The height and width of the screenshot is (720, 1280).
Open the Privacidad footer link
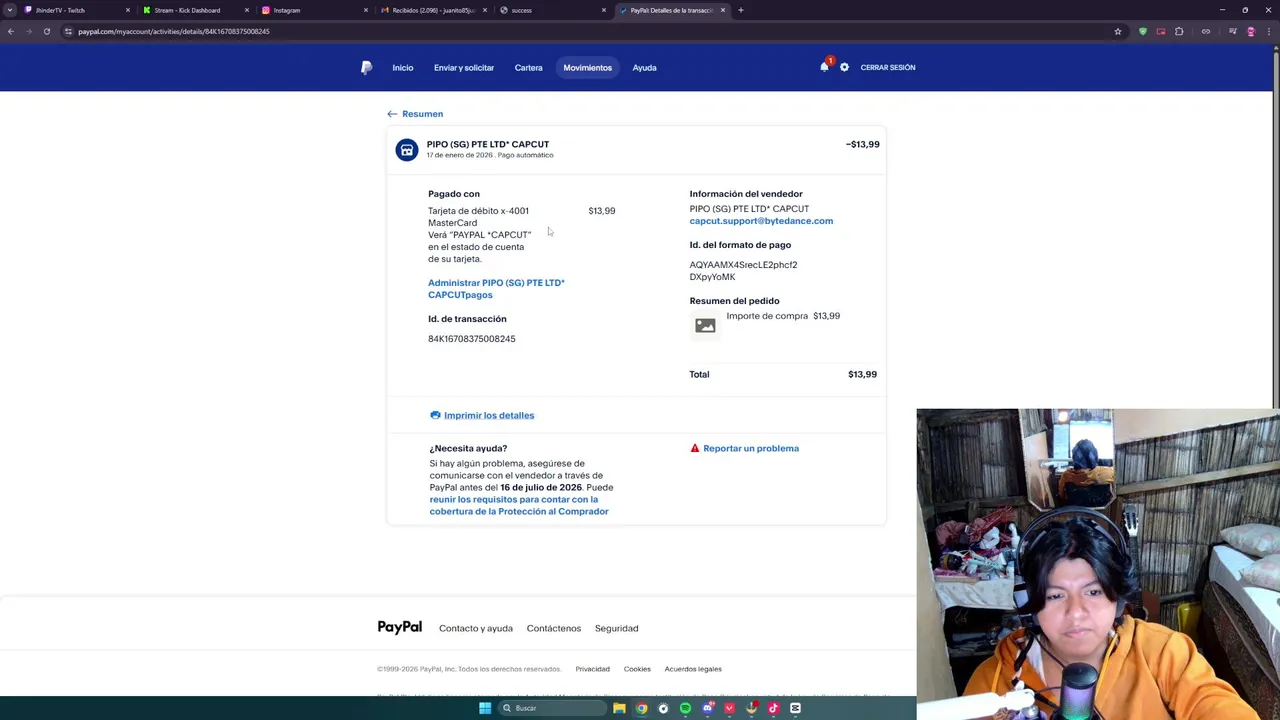coord(592,669)
